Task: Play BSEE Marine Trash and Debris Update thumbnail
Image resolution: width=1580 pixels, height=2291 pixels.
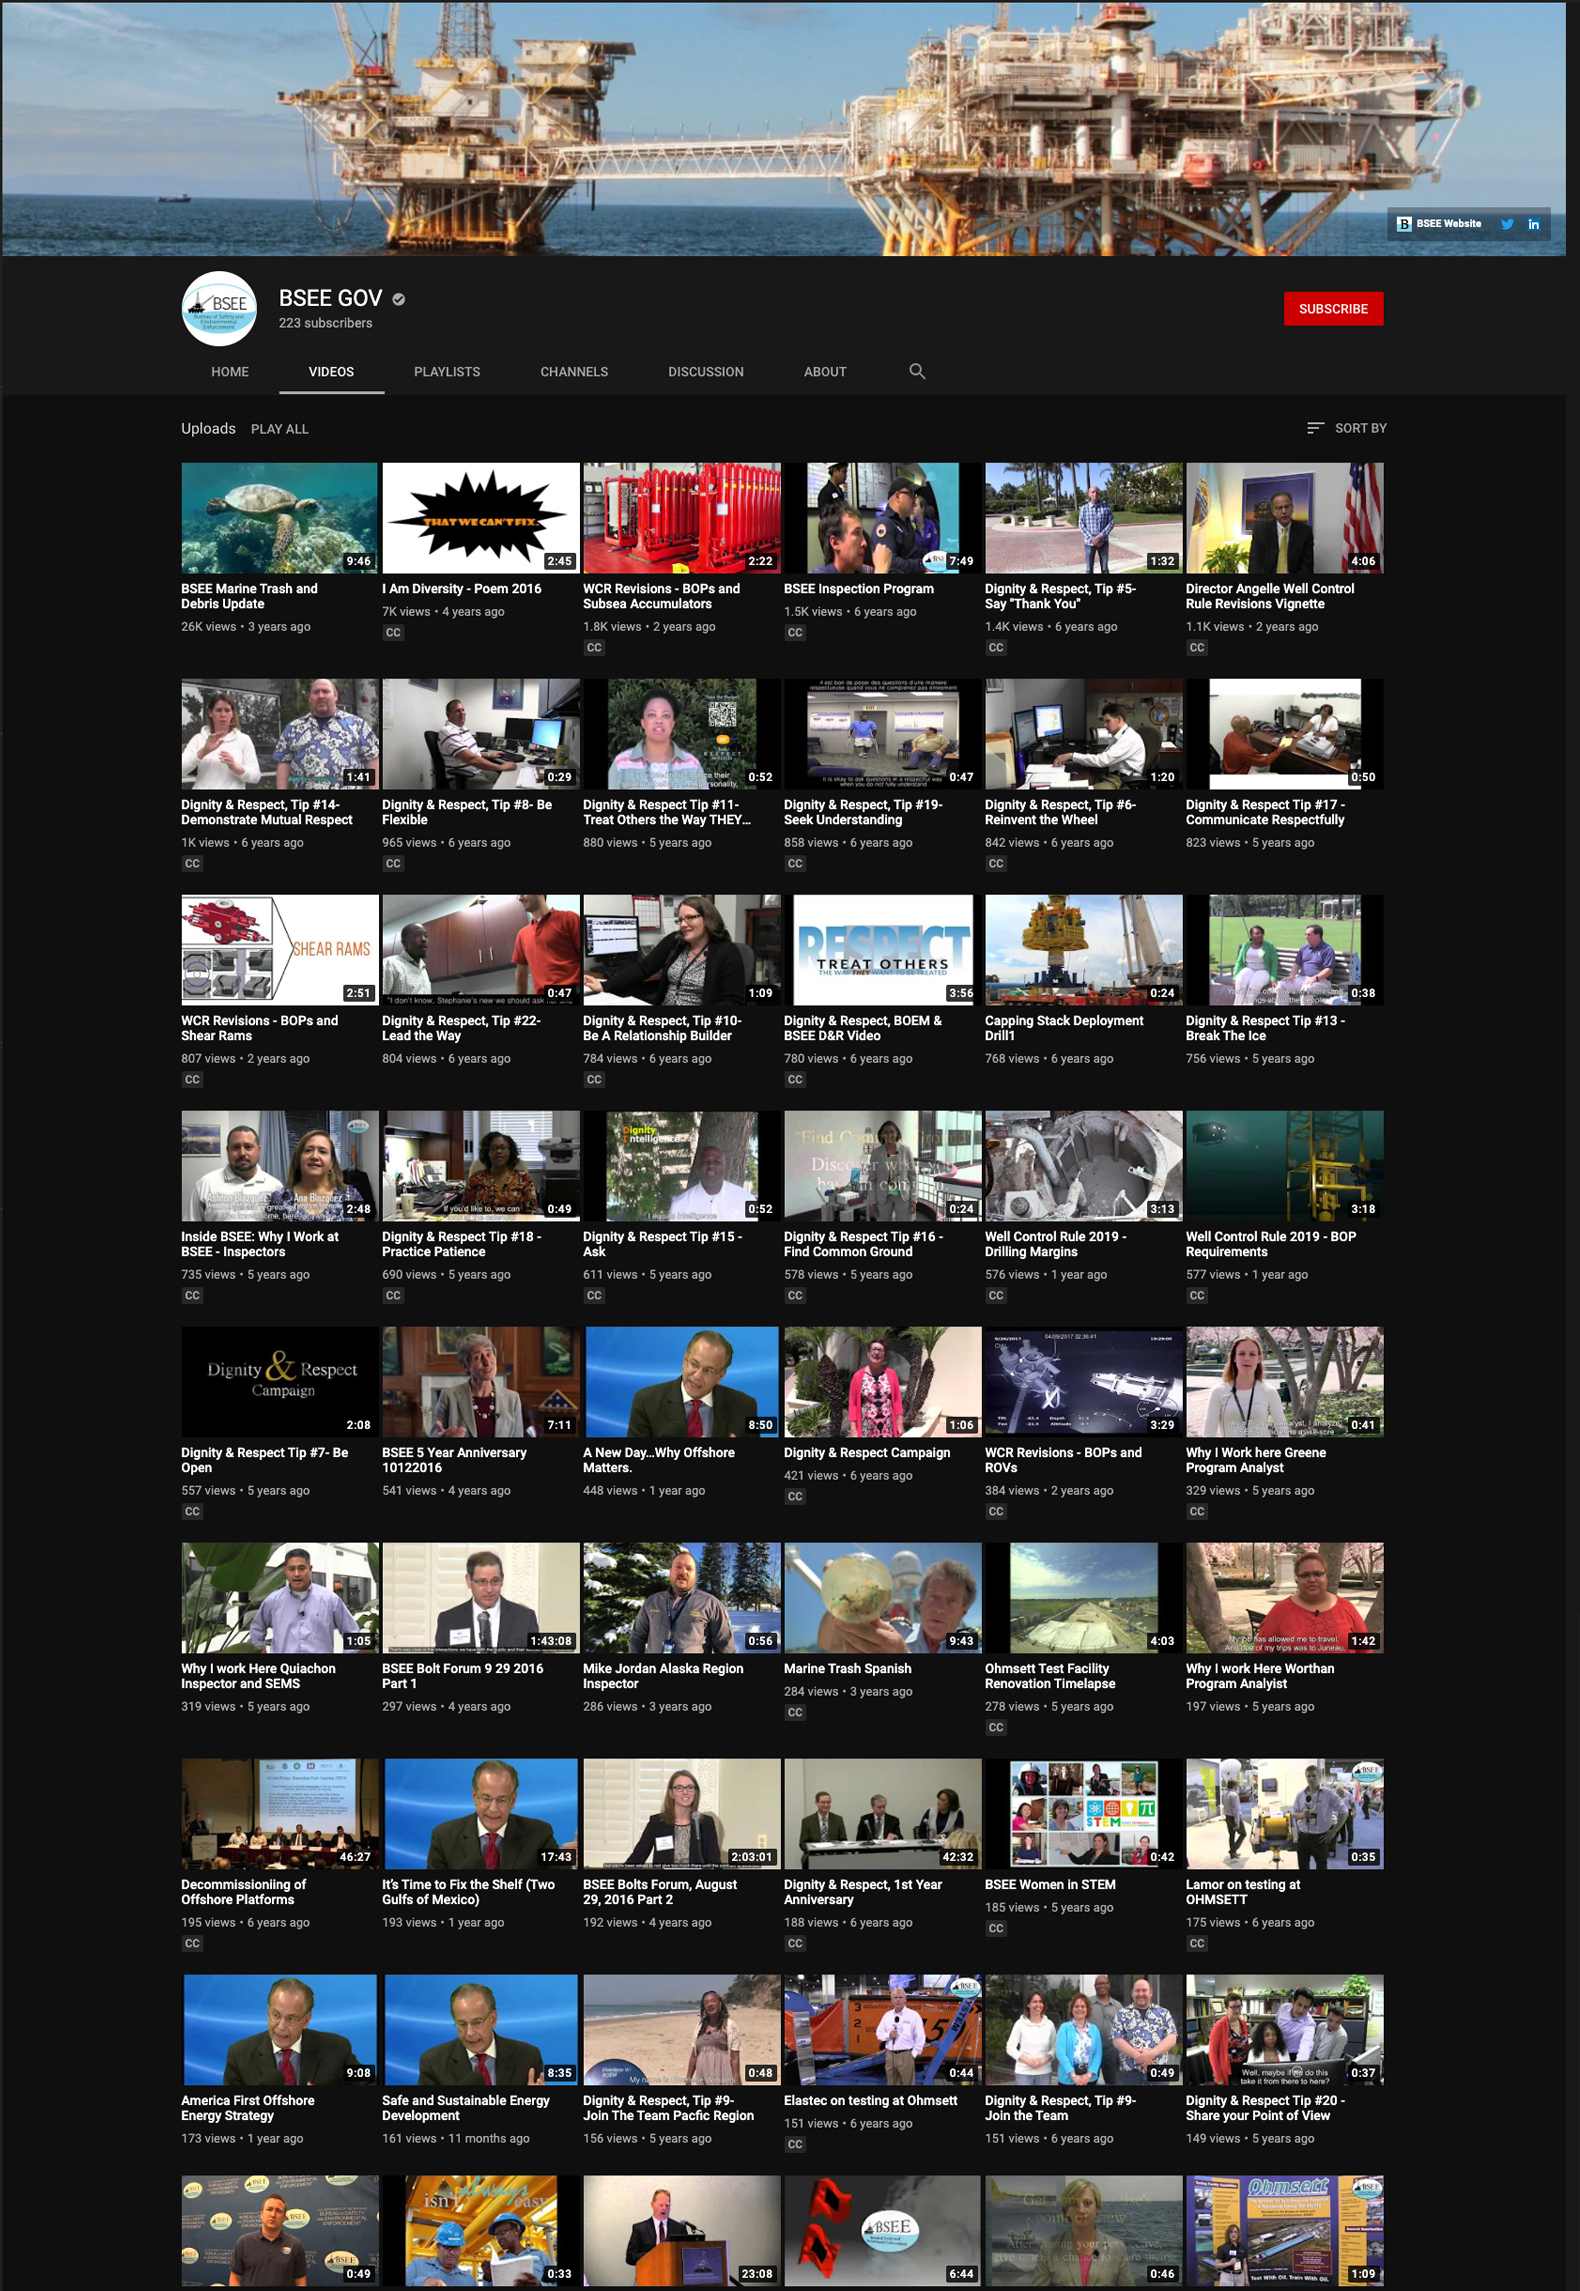Action: (280, 518)
